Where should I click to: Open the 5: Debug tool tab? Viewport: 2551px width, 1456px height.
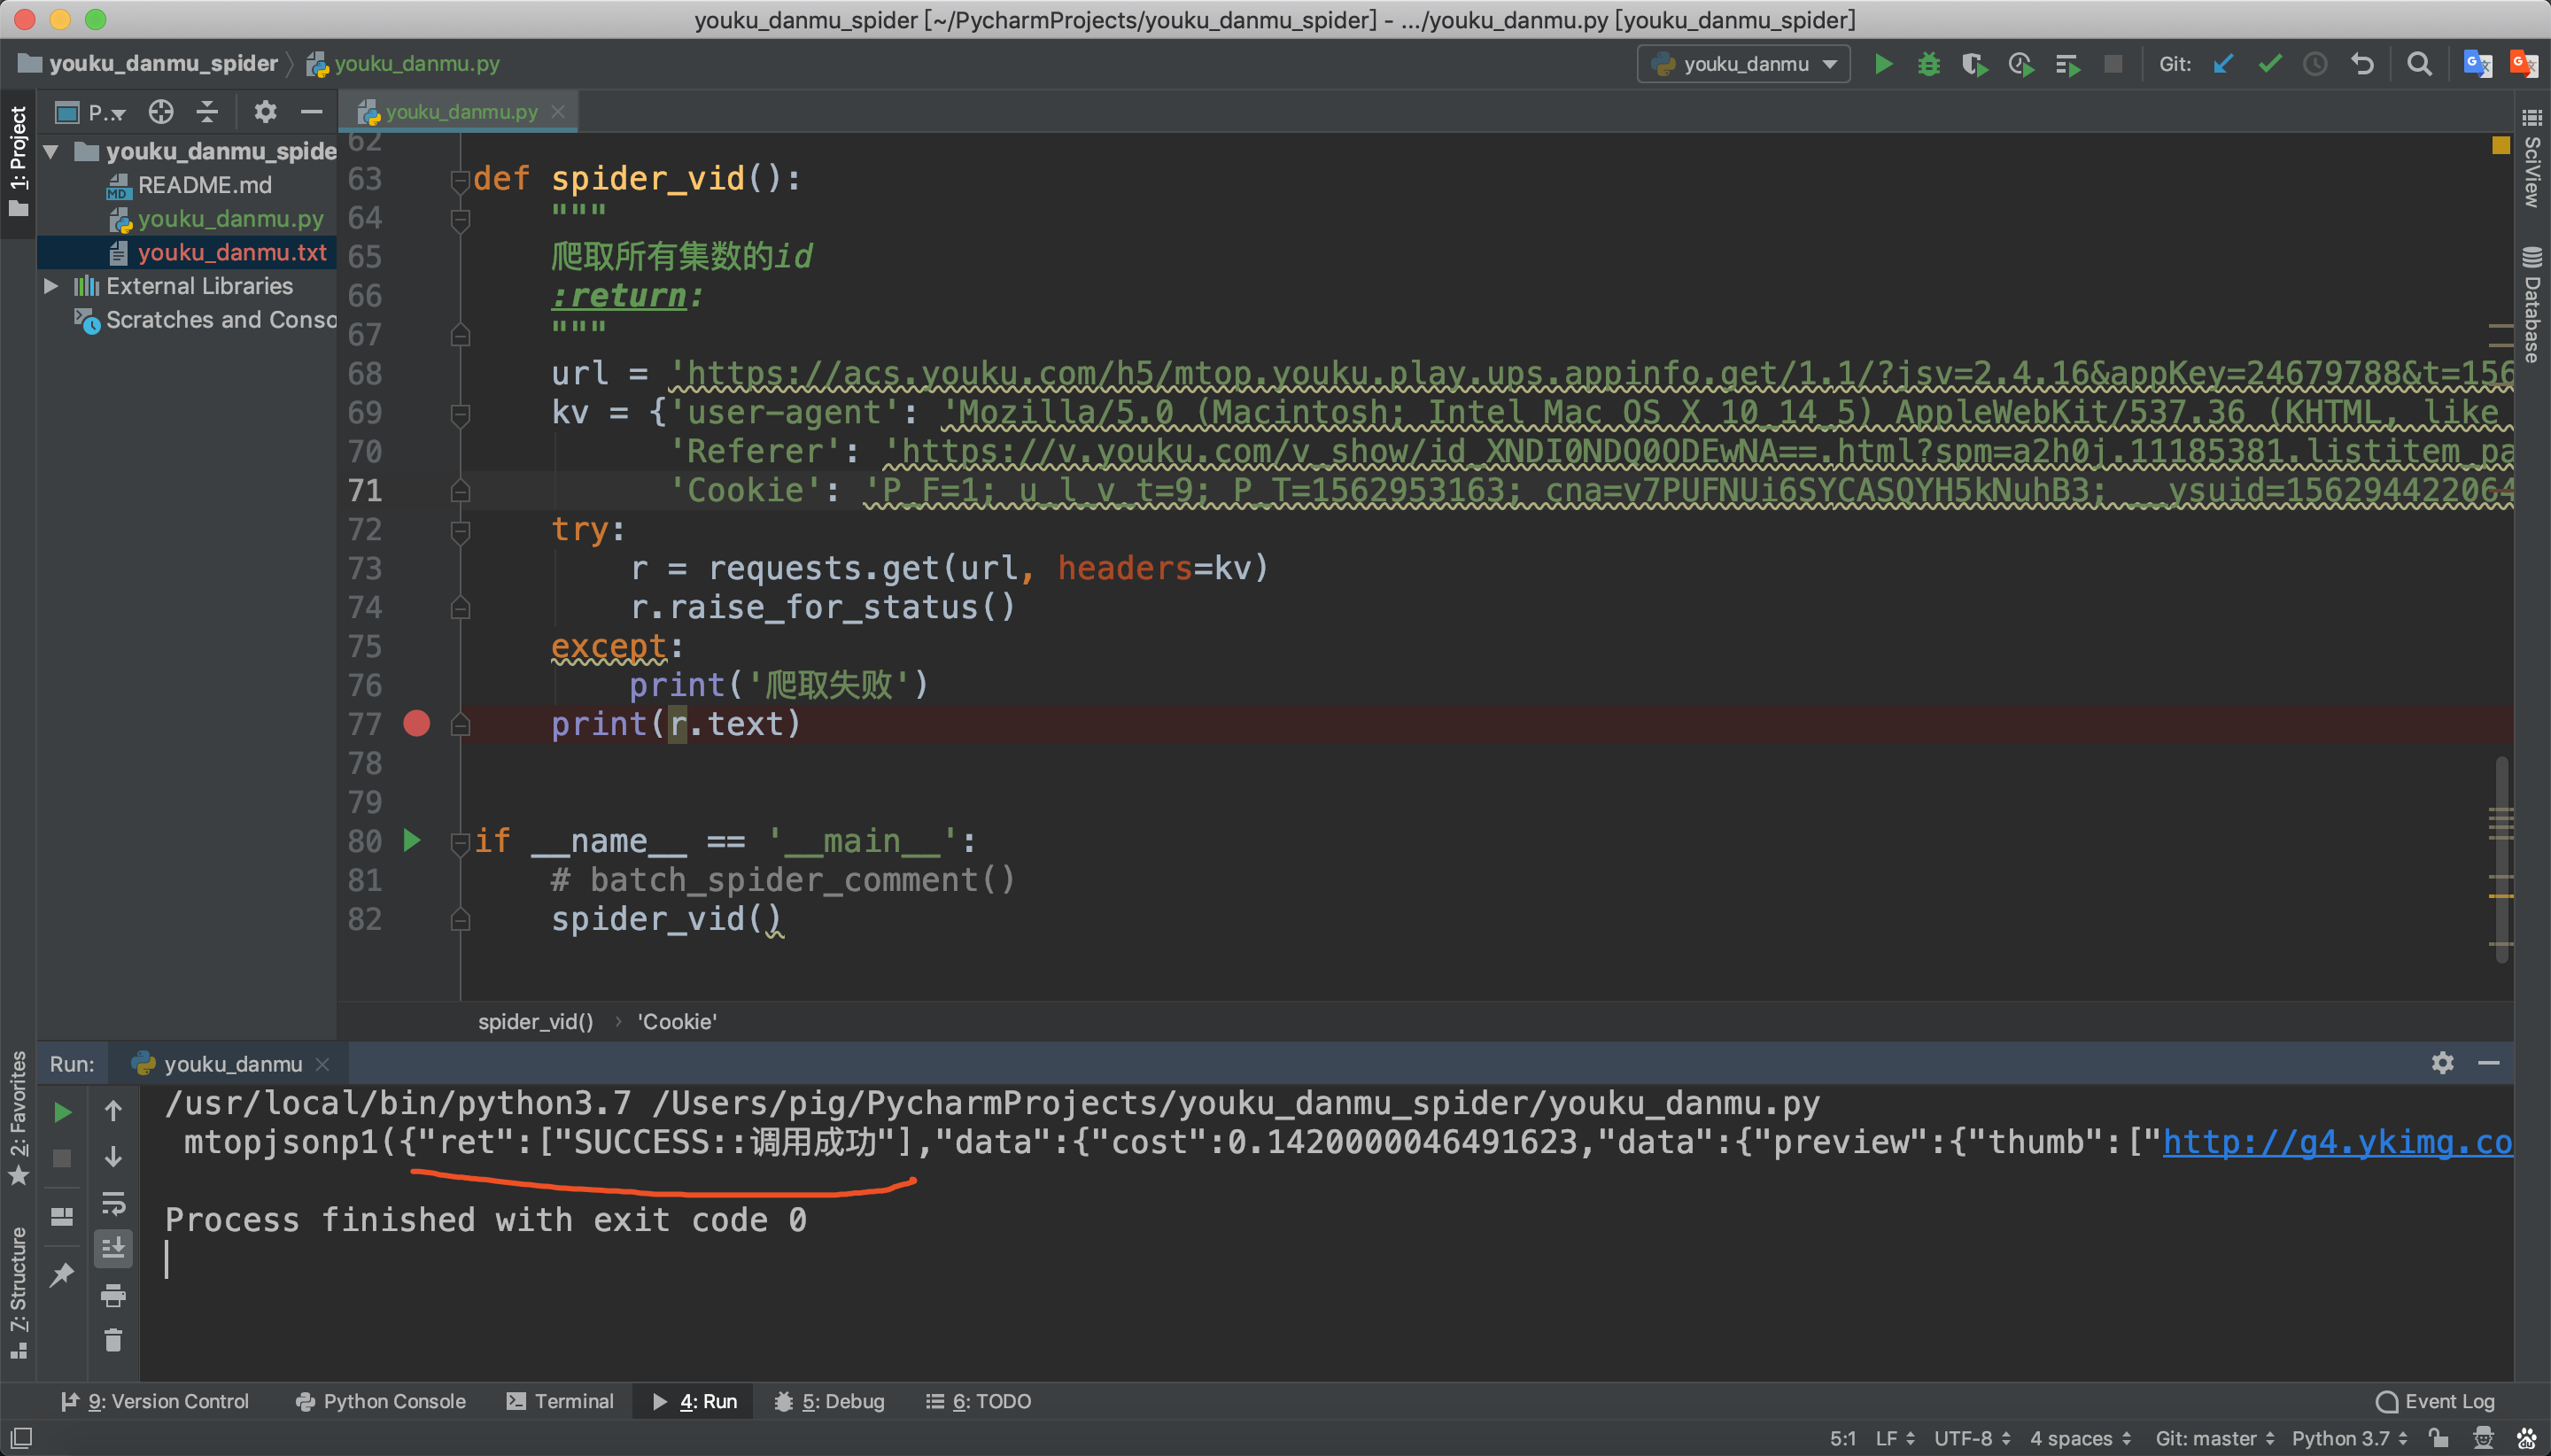click(x=829, y=1401)
